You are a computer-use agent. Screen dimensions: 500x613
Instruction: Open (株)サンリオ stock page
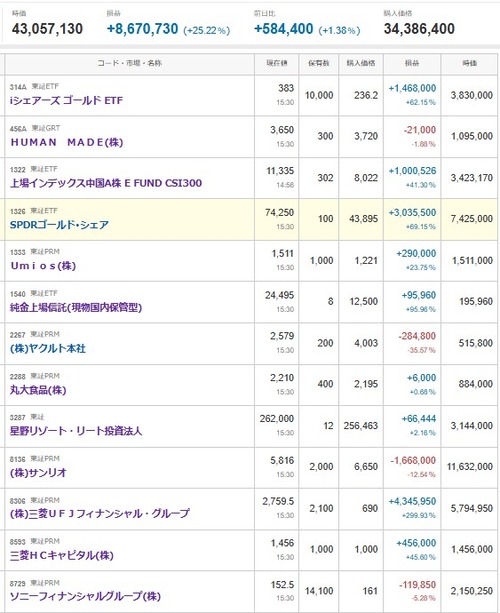38,473
